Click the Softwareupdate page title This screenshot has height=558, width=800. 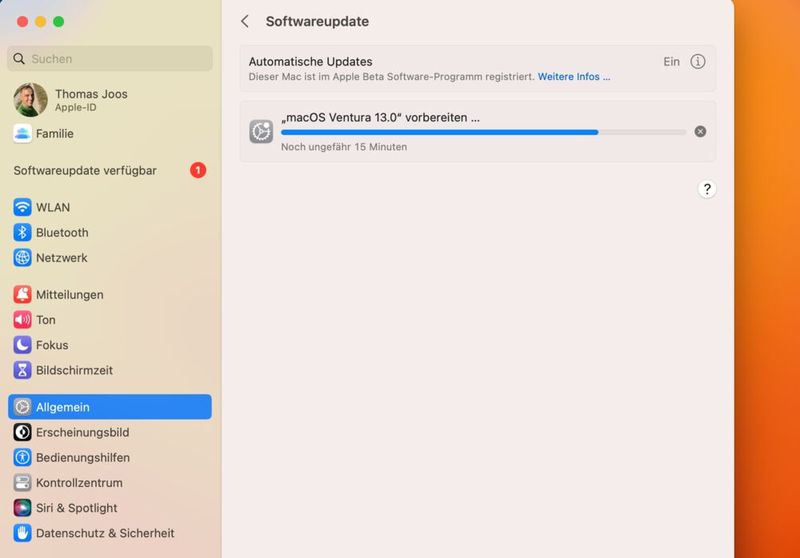(x=317, y=21)
